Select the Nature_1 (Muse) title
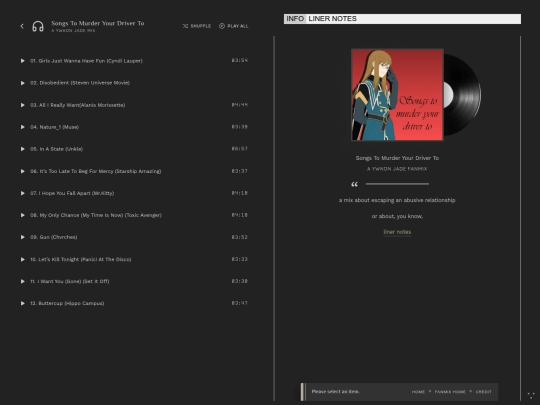Image resolution: width=540 pixels, height=405 pixels. point(54,127)
